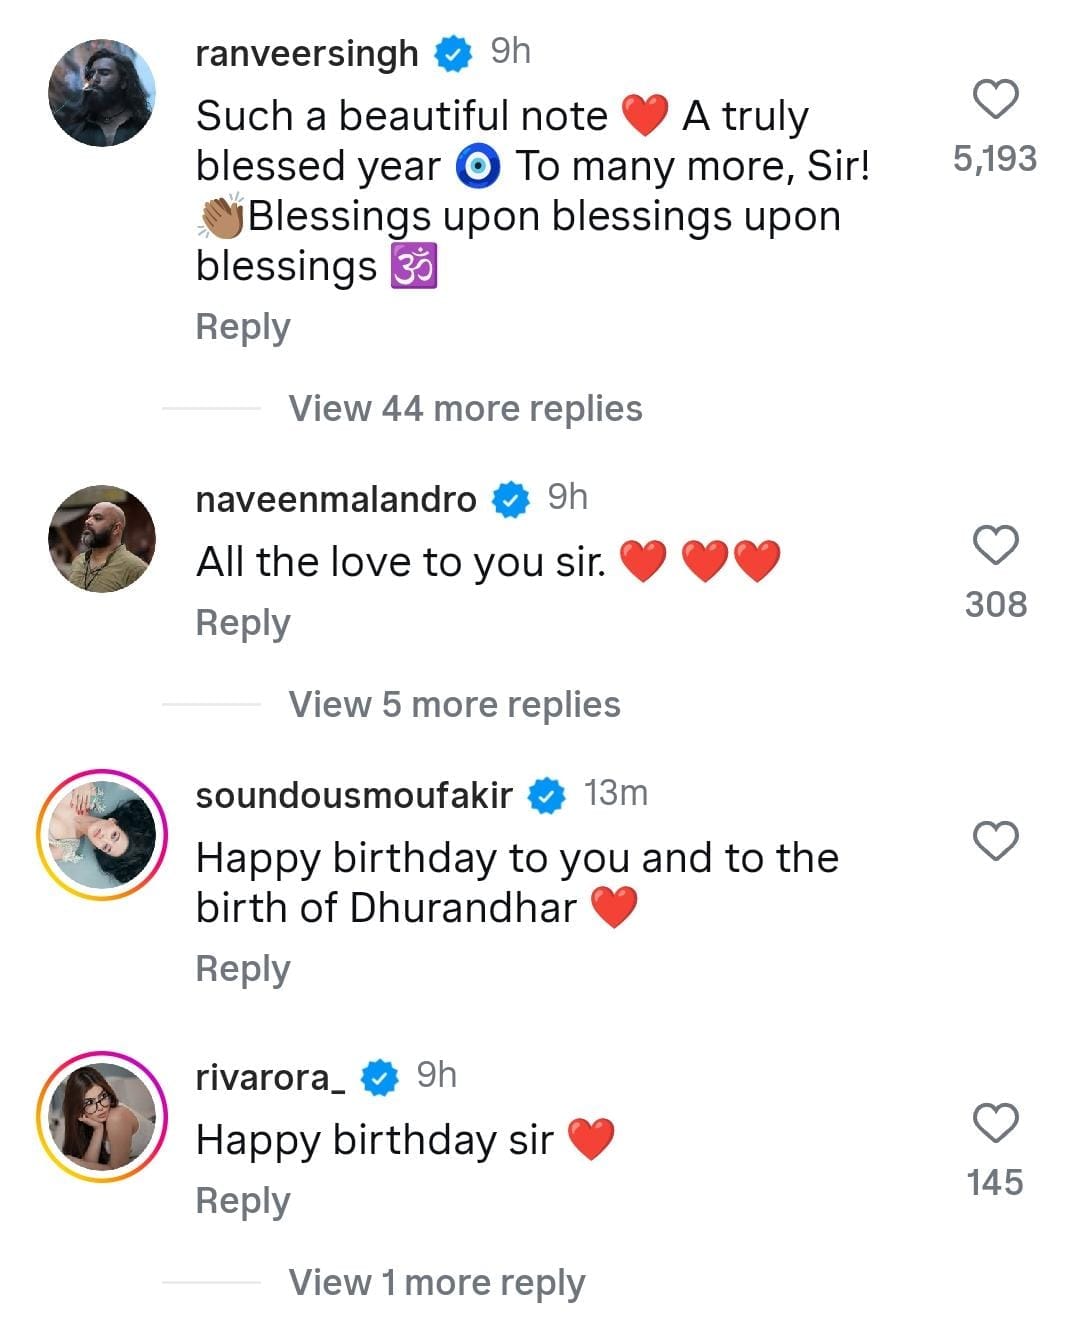Reply to soundousmoufakir's comment
Image resolution: width=1080 pixels, height=1334 pixels.
[x=243, y=969]
